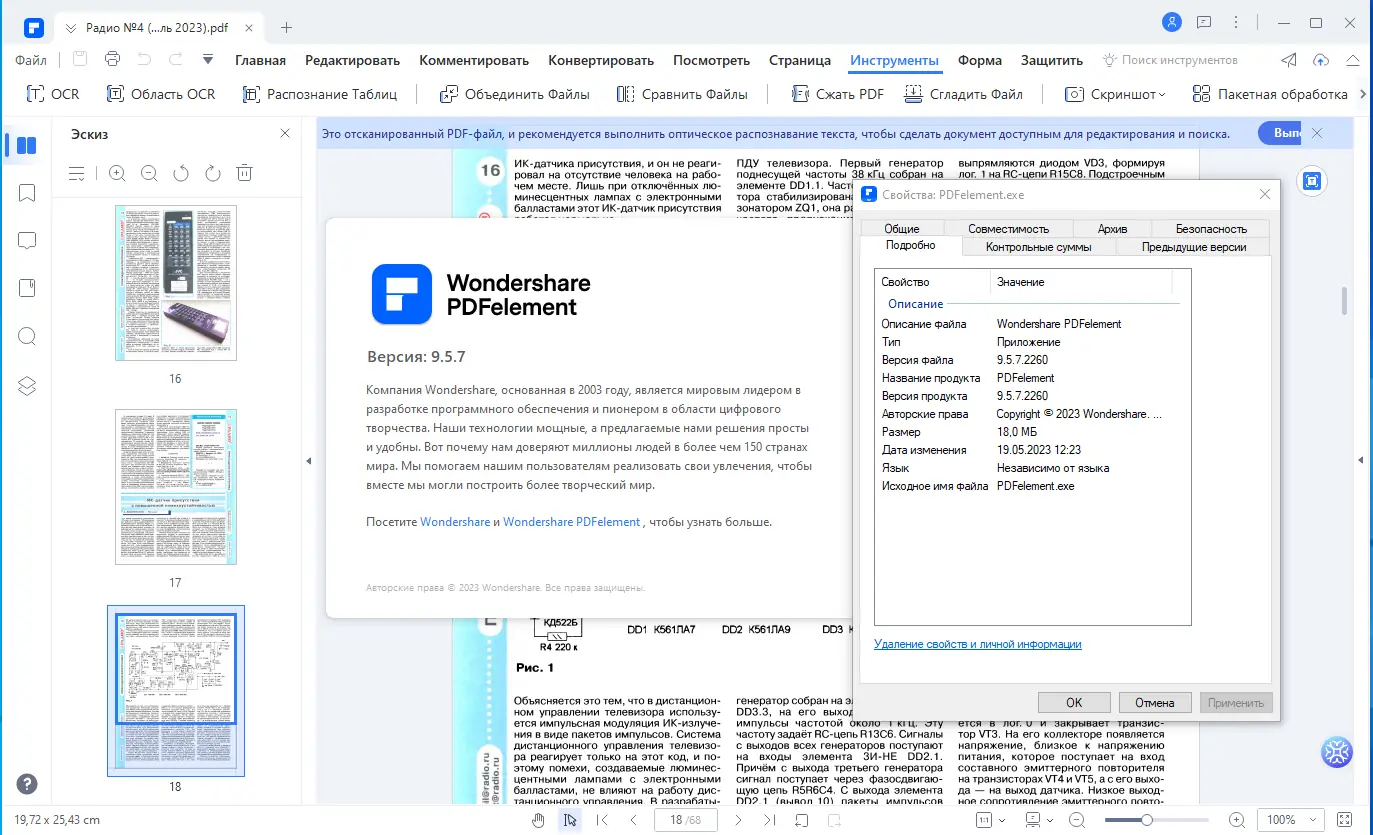Click the blue floating screenshot button over the page
This screenshot has height=835, width=1373.
(1312, 181)
